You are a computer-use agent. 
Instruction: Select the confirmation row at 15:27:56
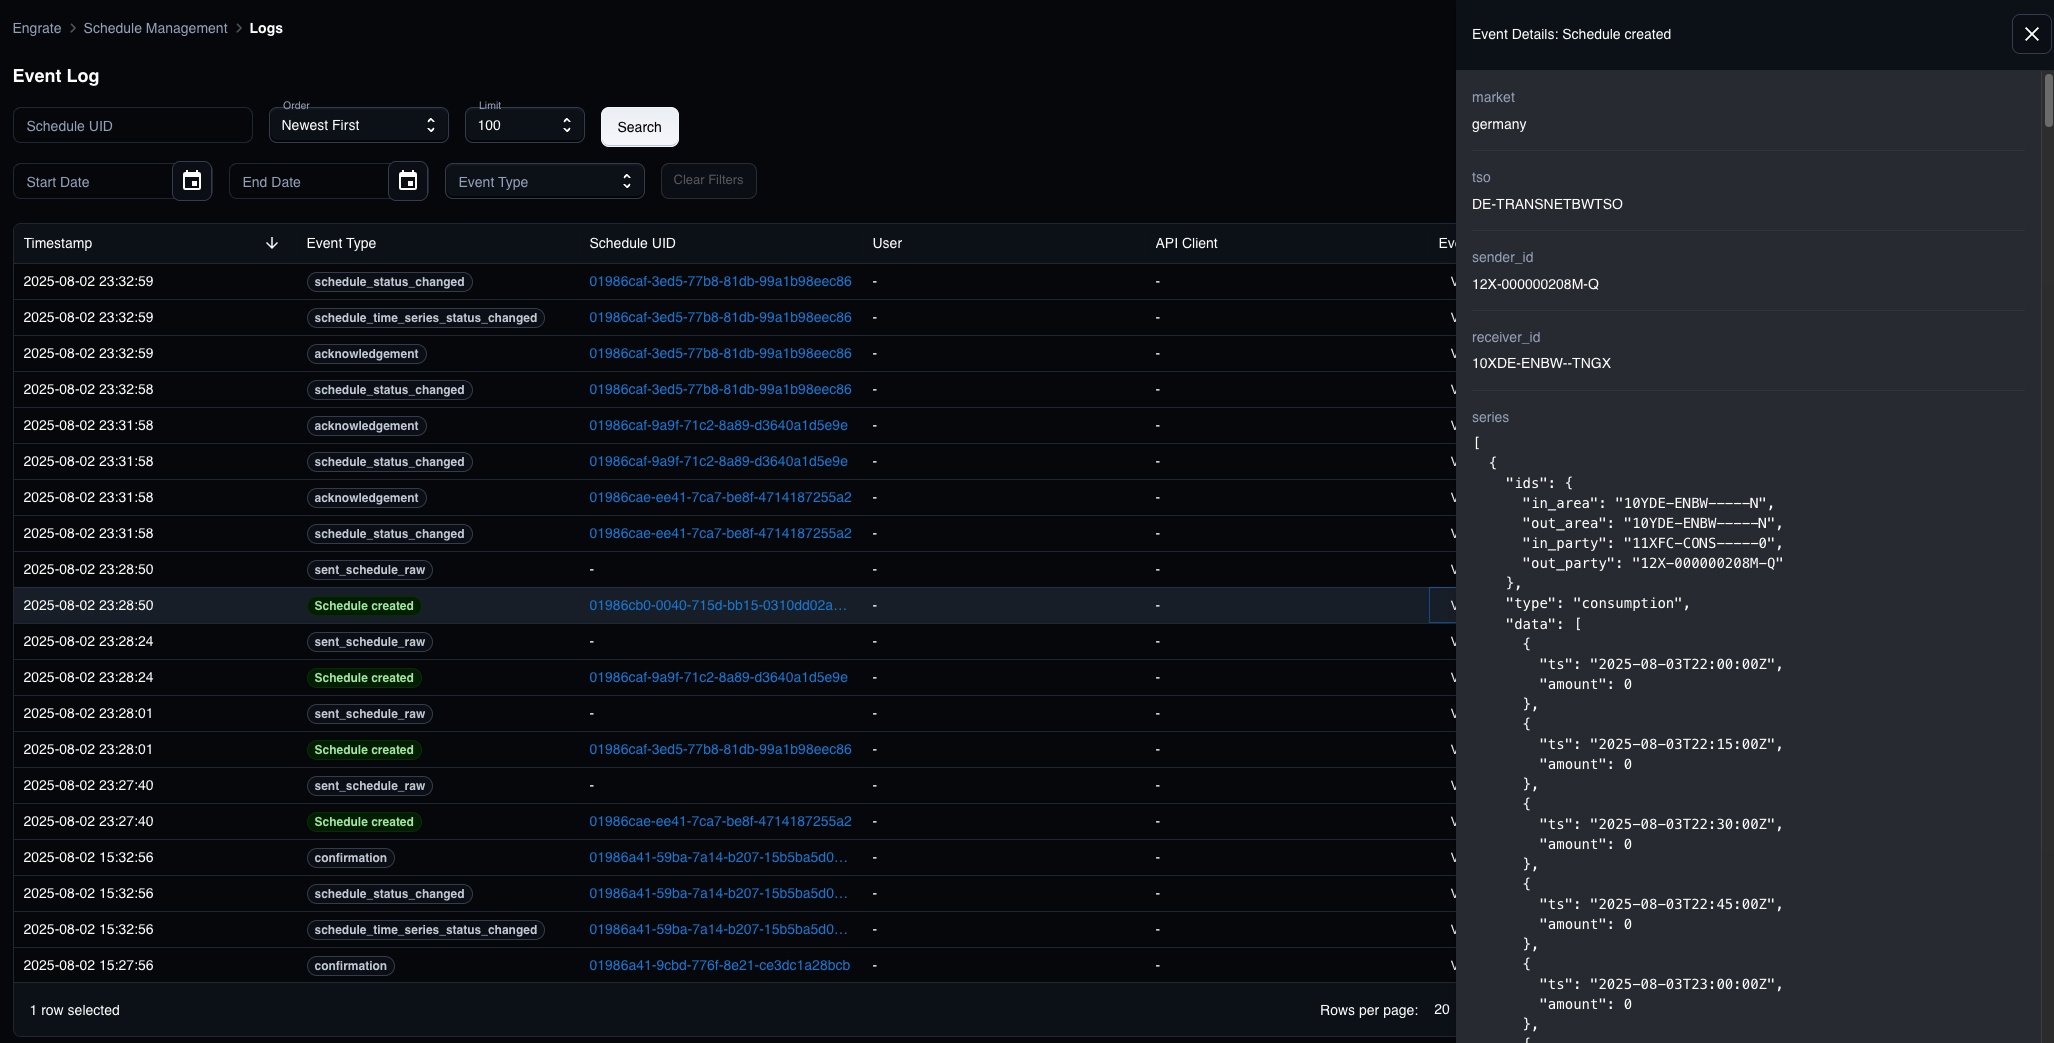[x=350, y=965]
